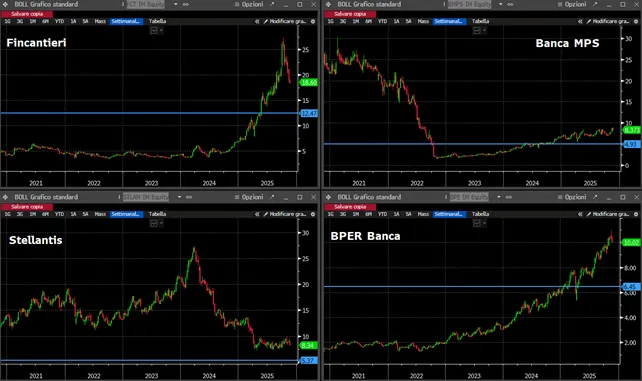
Task: Click the double-chevron collapse icon in the BPER Banca toolbar
Action: 580,214
